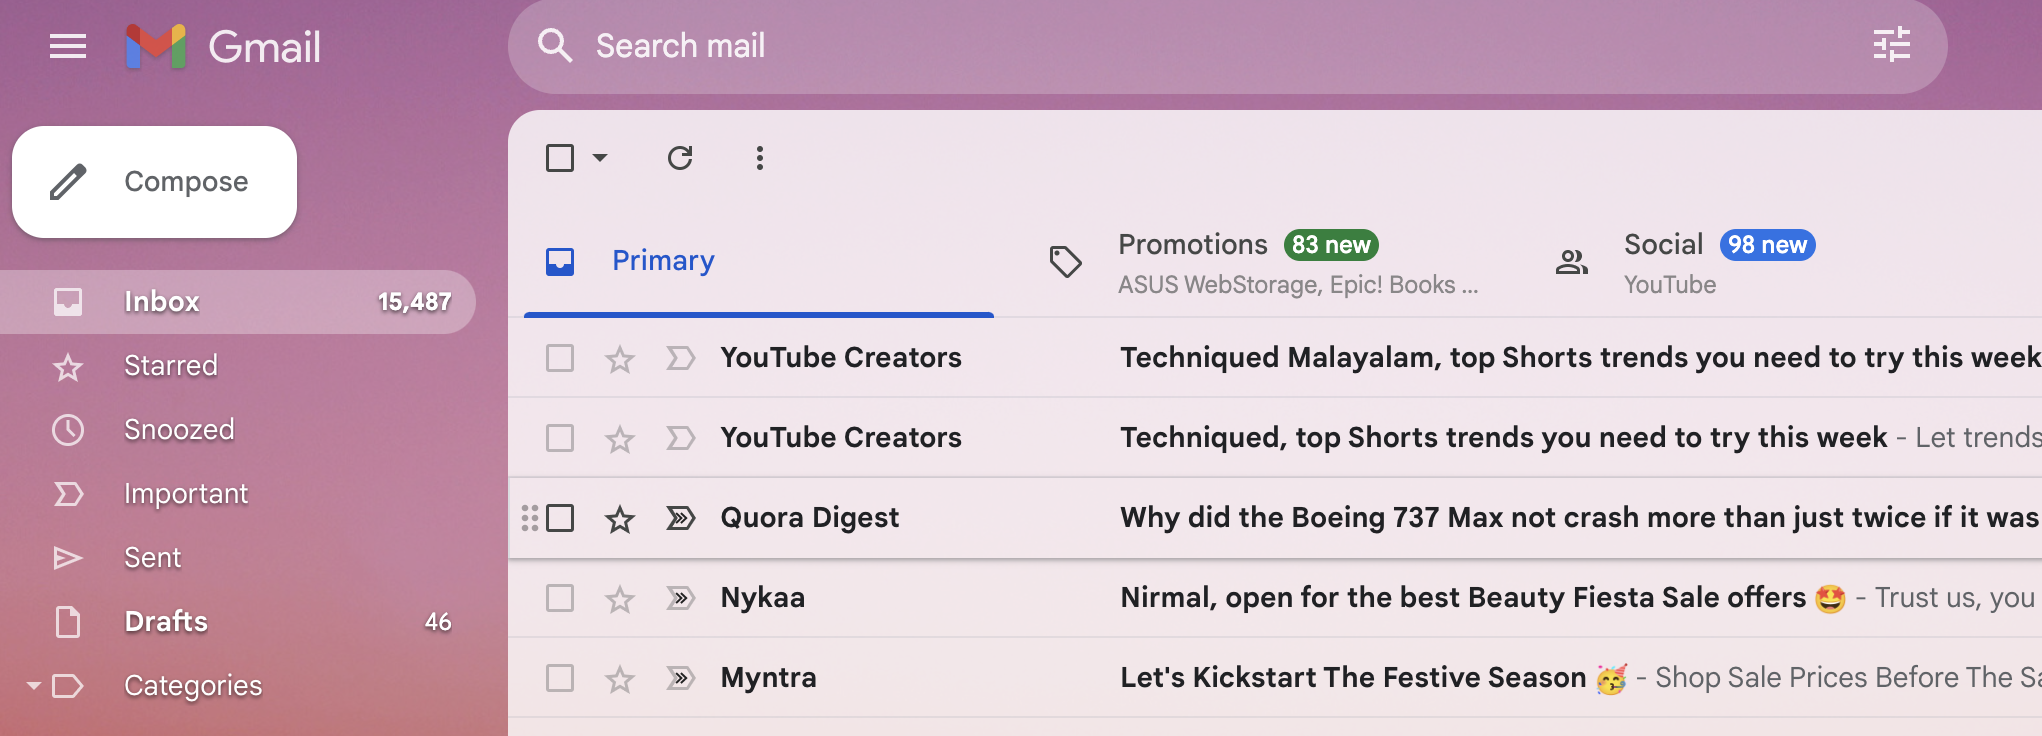Screen dimensions: 2042x736
Task: Star the second YouTube Creators email
Action: [x=620, y=438]
